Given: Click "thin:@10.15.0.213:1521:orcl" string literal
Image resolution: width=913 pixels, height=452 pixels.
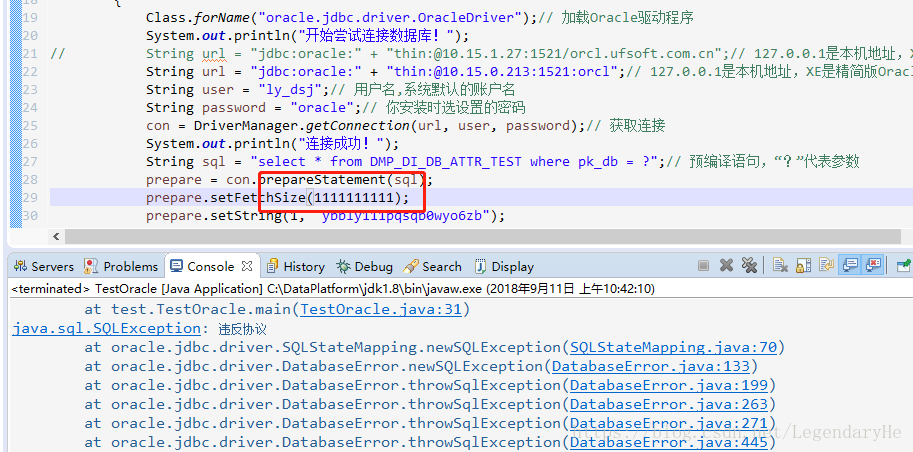Looking at the screenshot, I should [502, 72].
